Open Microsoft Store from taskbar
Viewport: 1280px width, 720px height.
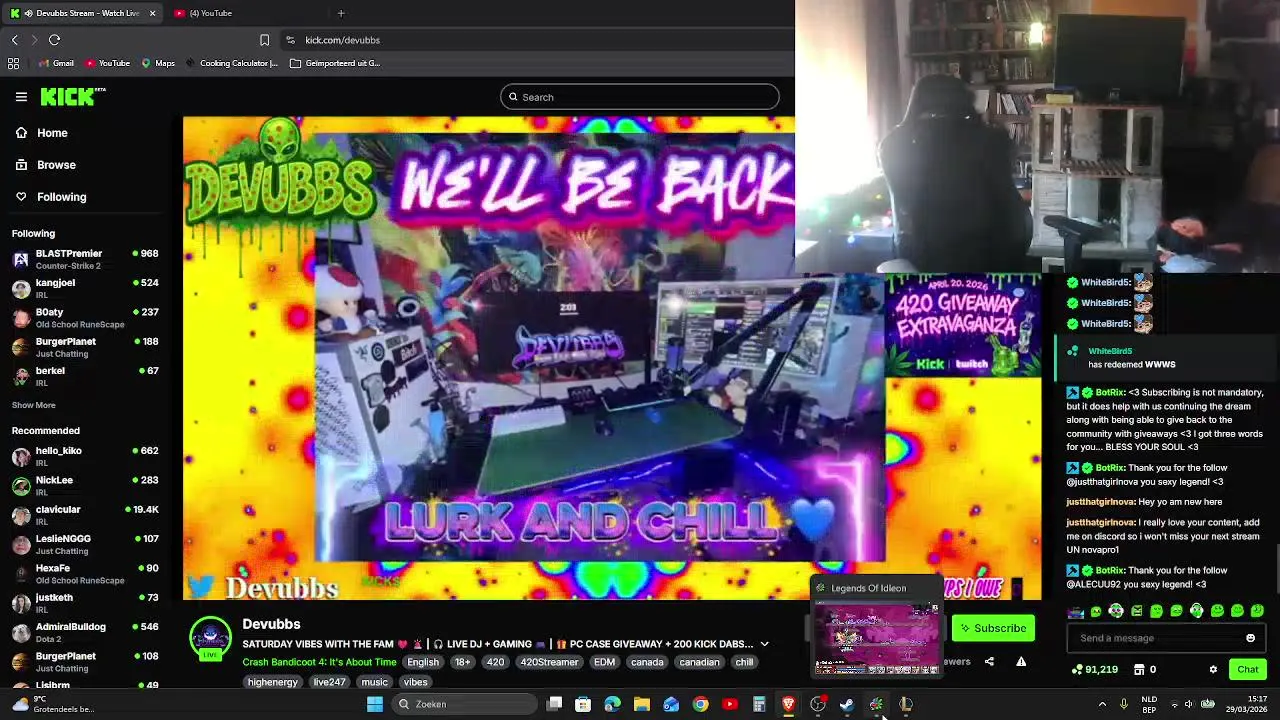pos(583,704)
